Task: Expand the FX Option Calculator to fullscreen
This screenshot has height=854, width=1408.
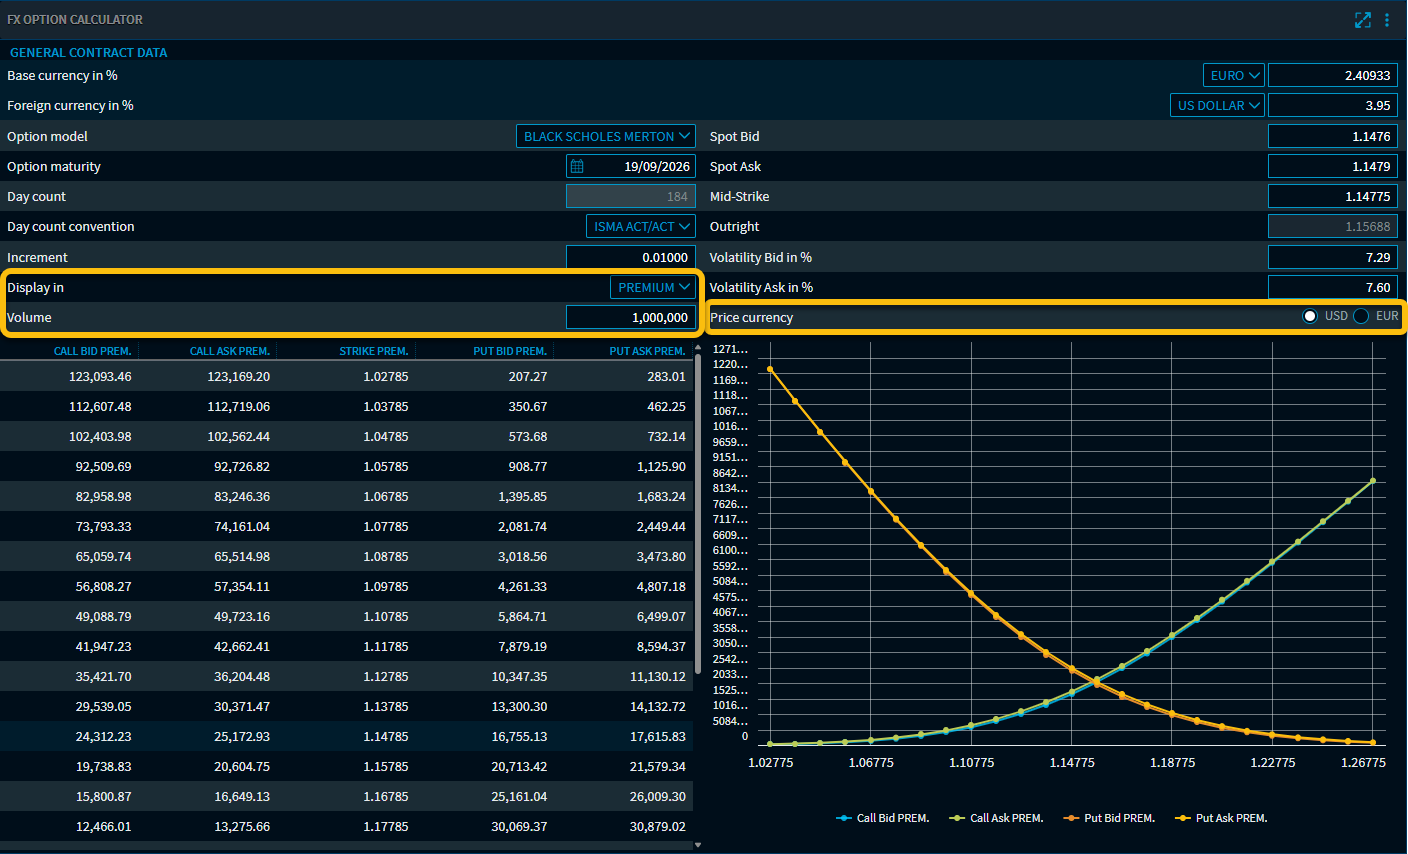Action: click(1362, 19)
